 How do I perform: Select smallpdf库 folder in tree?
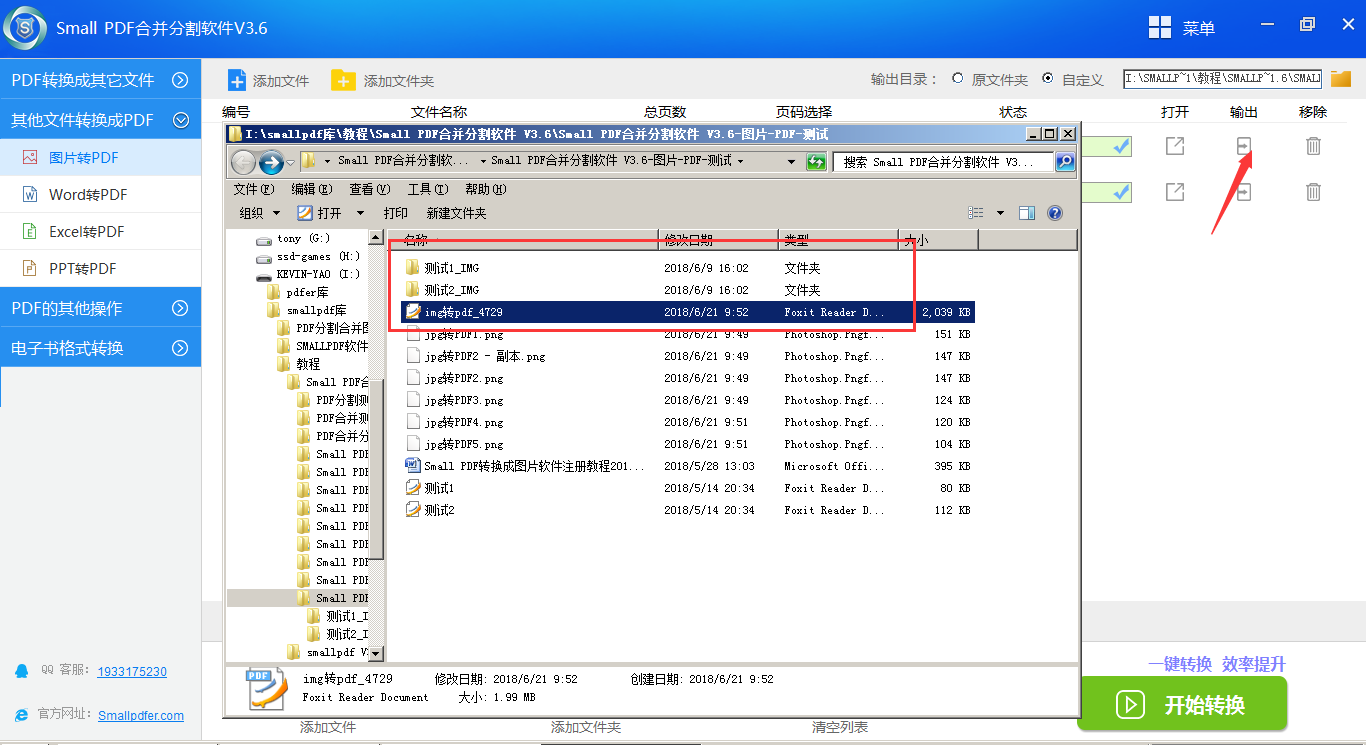point(307,310)
